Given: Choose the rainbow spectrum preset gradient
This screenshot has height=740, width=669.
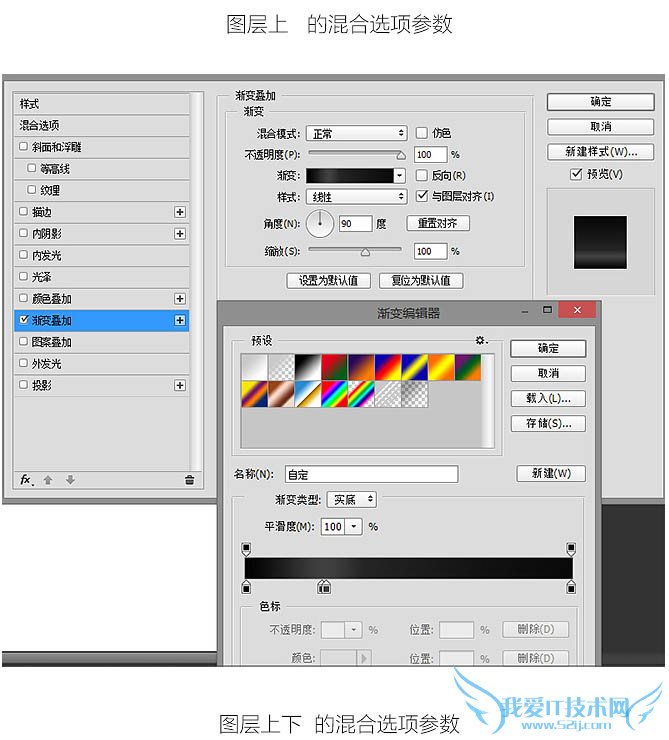Looking at the screenshot, I should point(334,394).
